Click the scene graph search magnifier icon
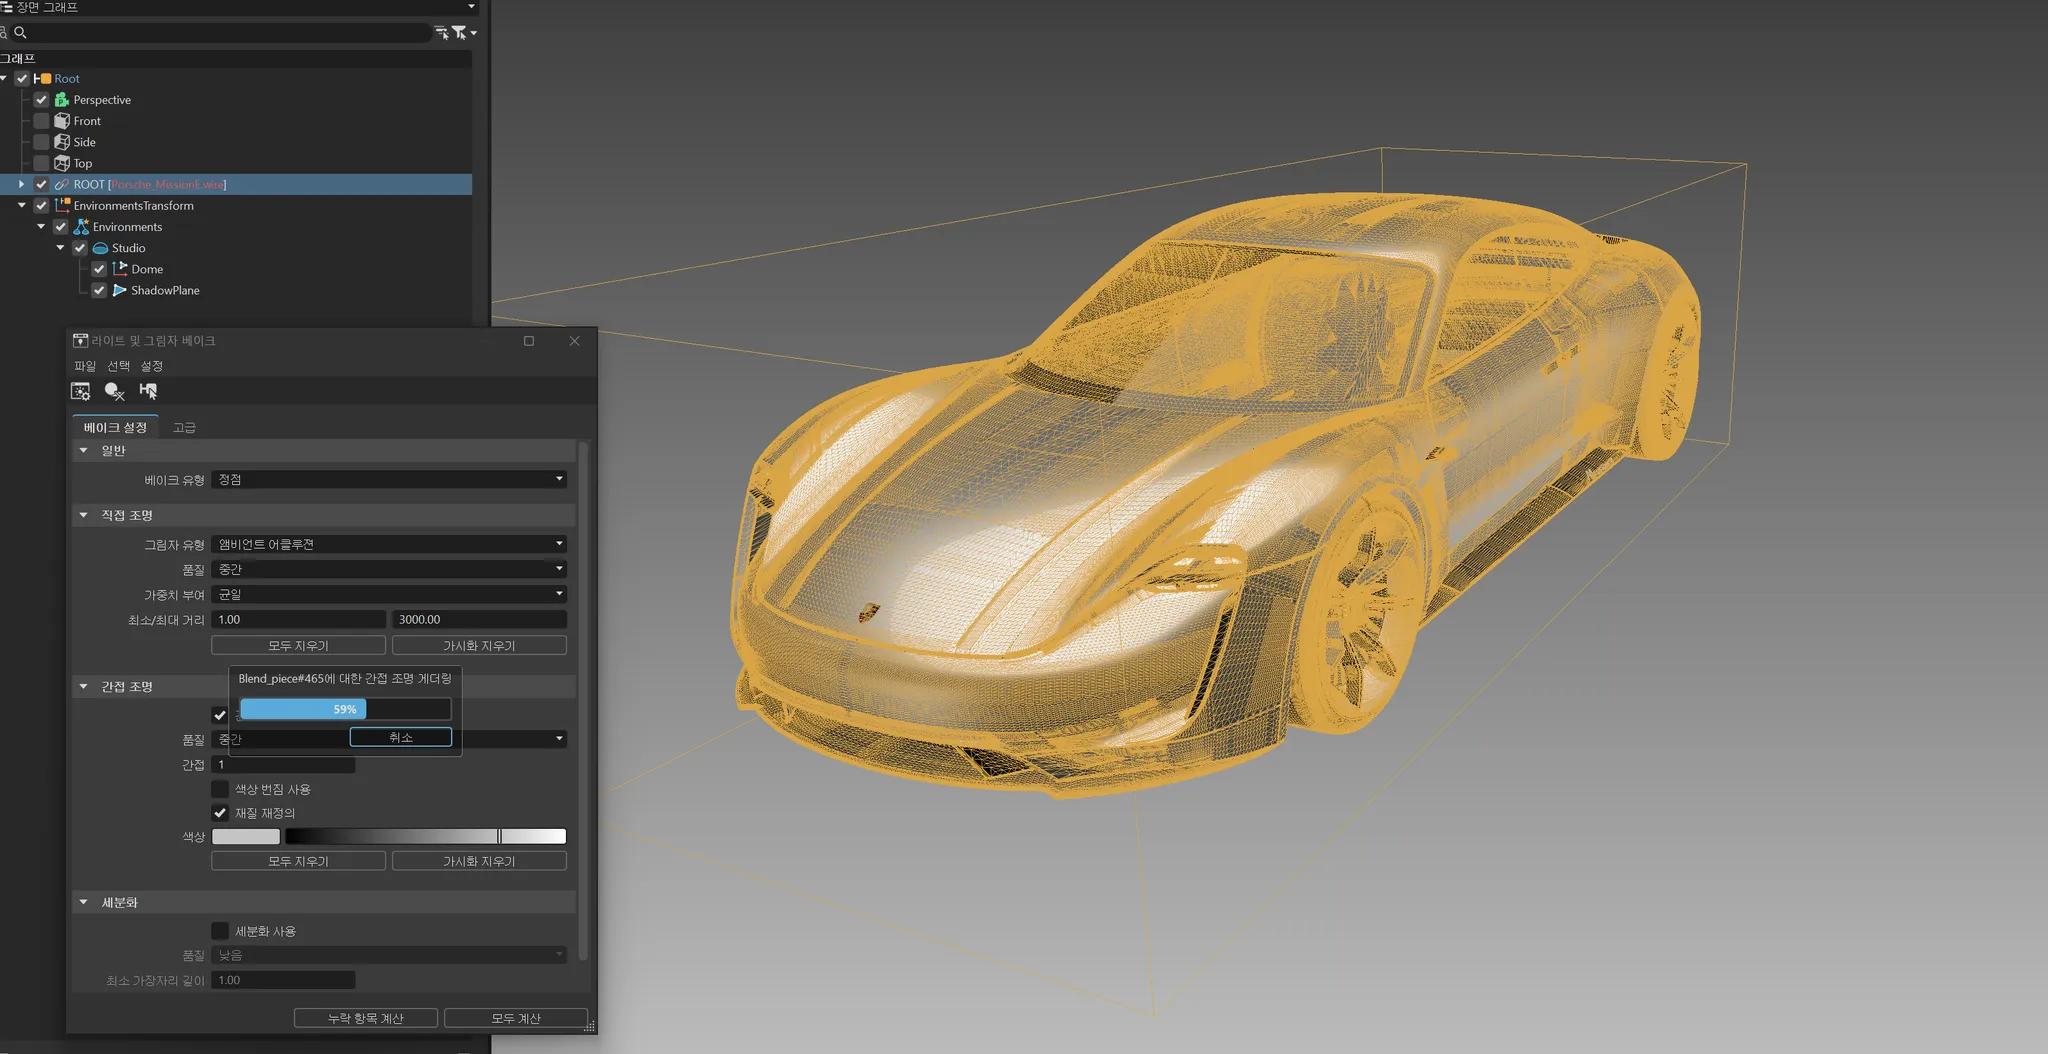 [x=20, y=33]
